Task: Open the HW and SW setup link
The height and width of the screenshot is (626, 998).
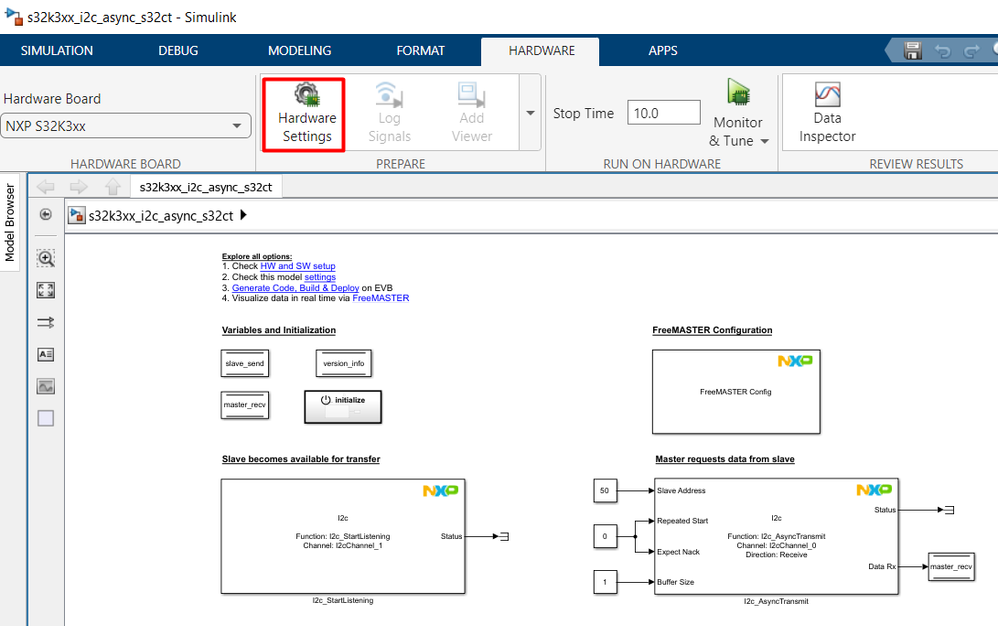Action: (297, 266)
